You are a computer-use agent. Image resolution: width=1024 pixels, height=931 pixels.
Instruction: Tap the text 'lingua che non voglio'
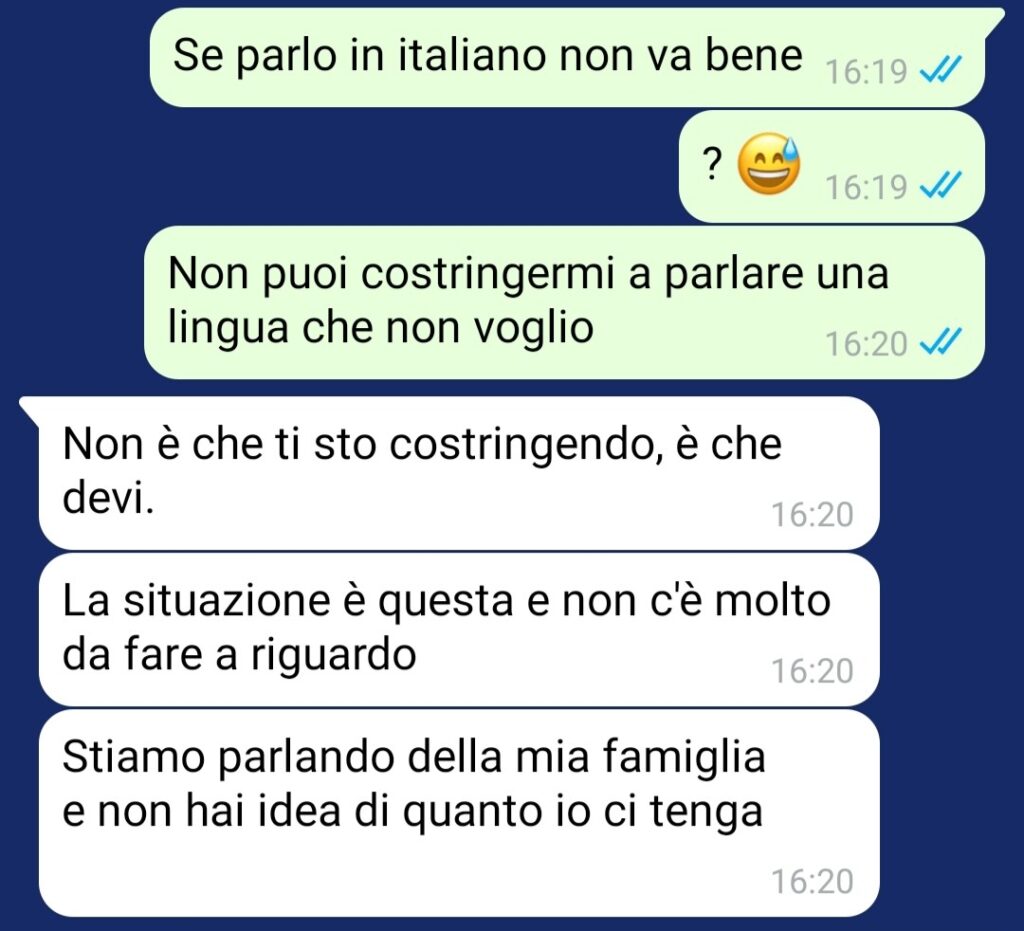pos(380,326)
